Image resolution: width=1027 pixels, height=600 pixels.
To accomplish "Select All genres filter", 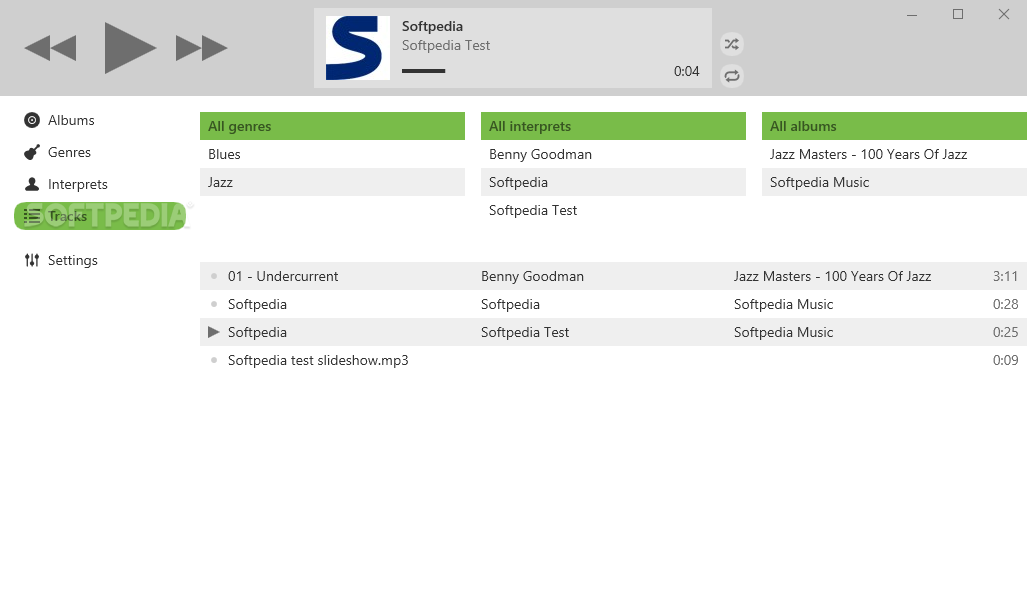I will coord(332,126).
